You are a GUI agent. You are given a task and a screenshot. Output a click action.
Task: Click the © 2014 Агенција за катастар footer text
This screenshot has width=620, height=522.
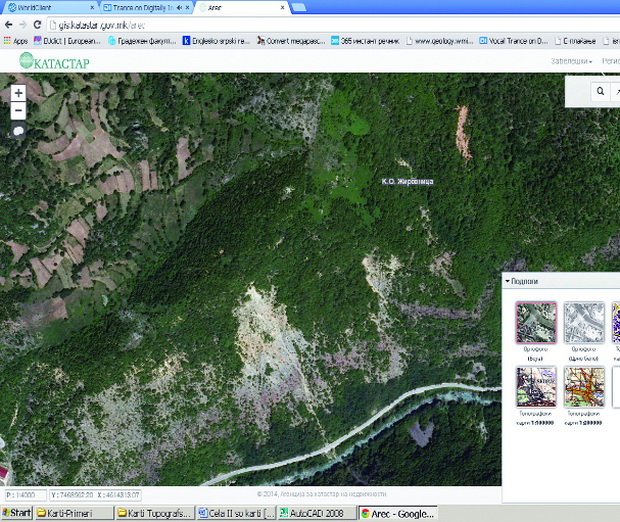coord(321,494)
